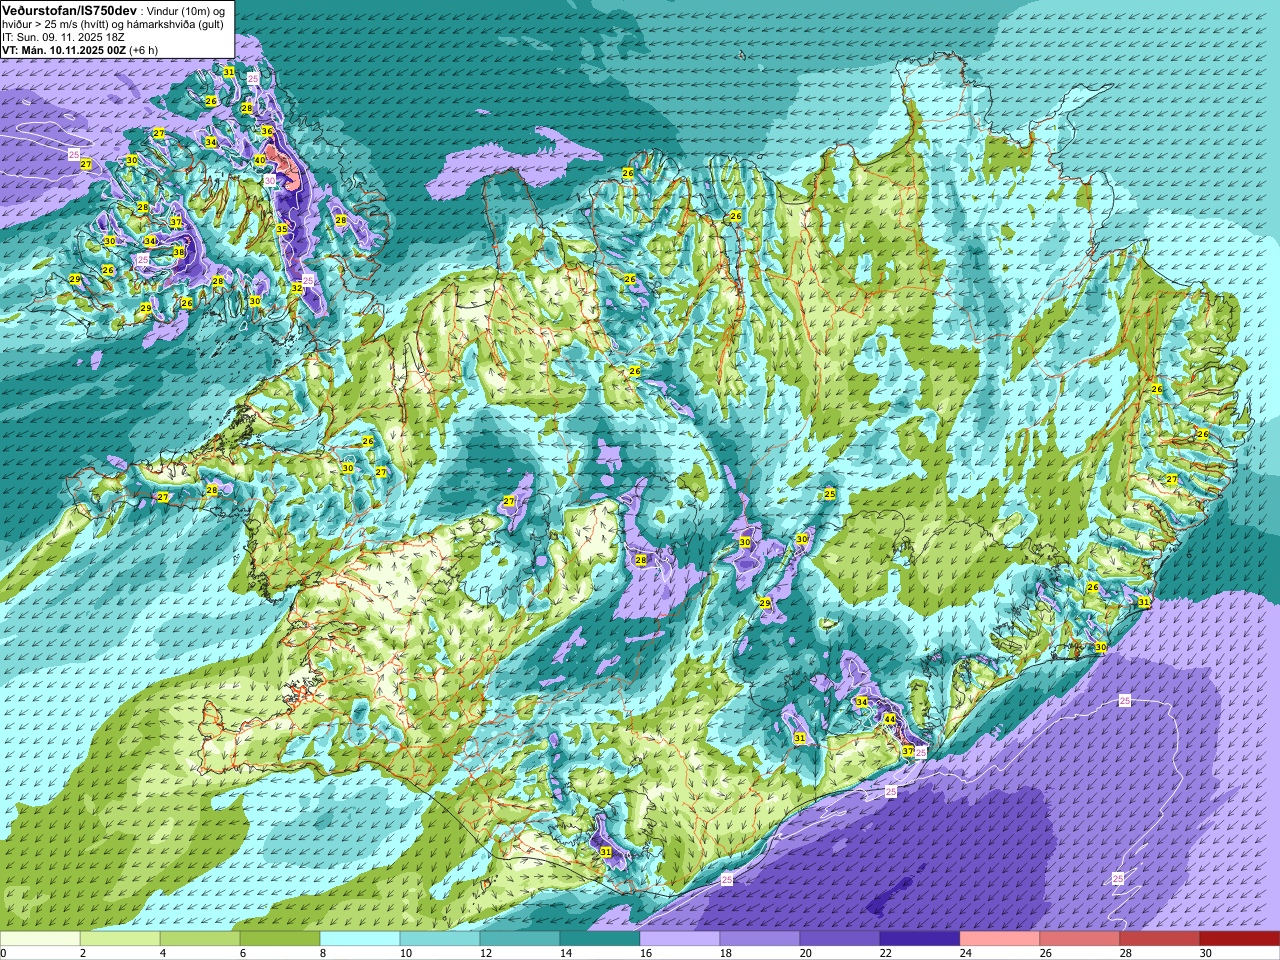Click the yellow gust label 38 on the map
The height and width of the screenshot is (960, 1280).
pyautogui.click(x=179, y=252)
